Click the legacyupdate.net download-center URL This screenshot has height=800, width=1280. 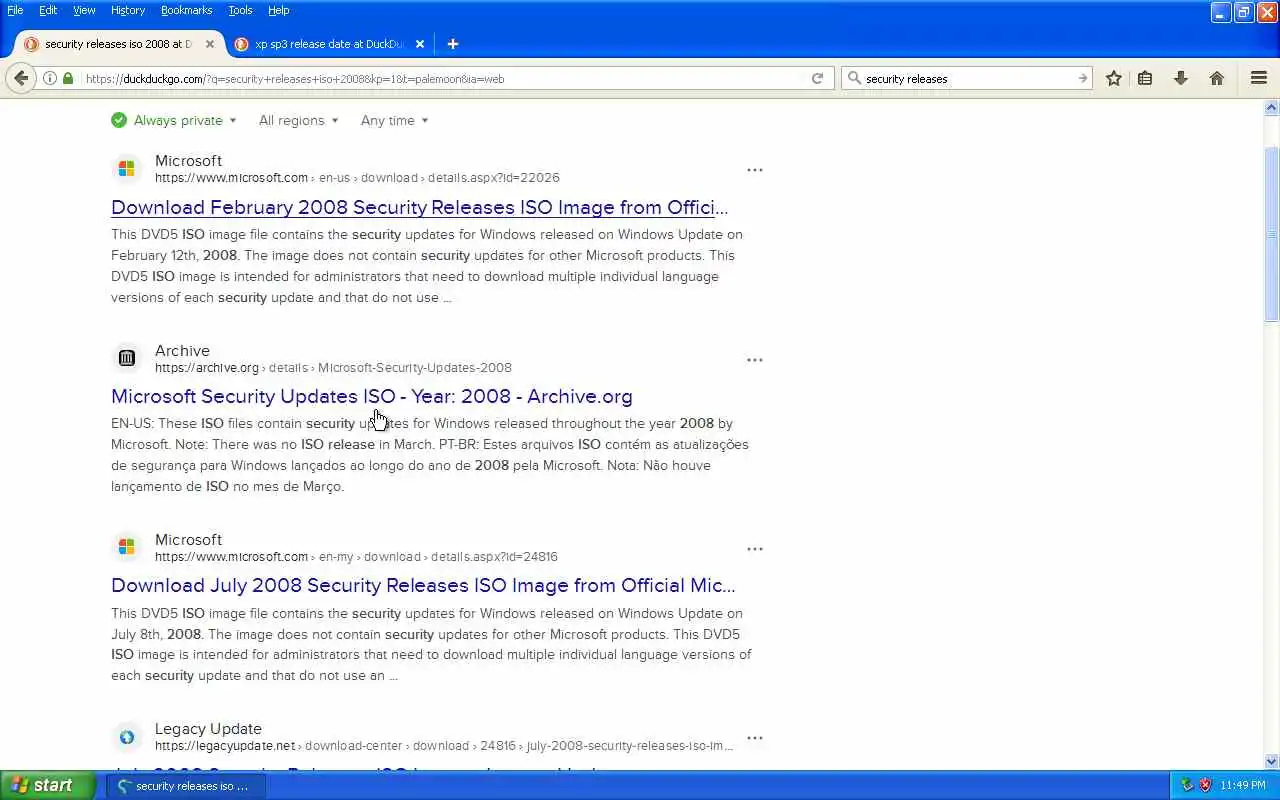click(444, 746)
